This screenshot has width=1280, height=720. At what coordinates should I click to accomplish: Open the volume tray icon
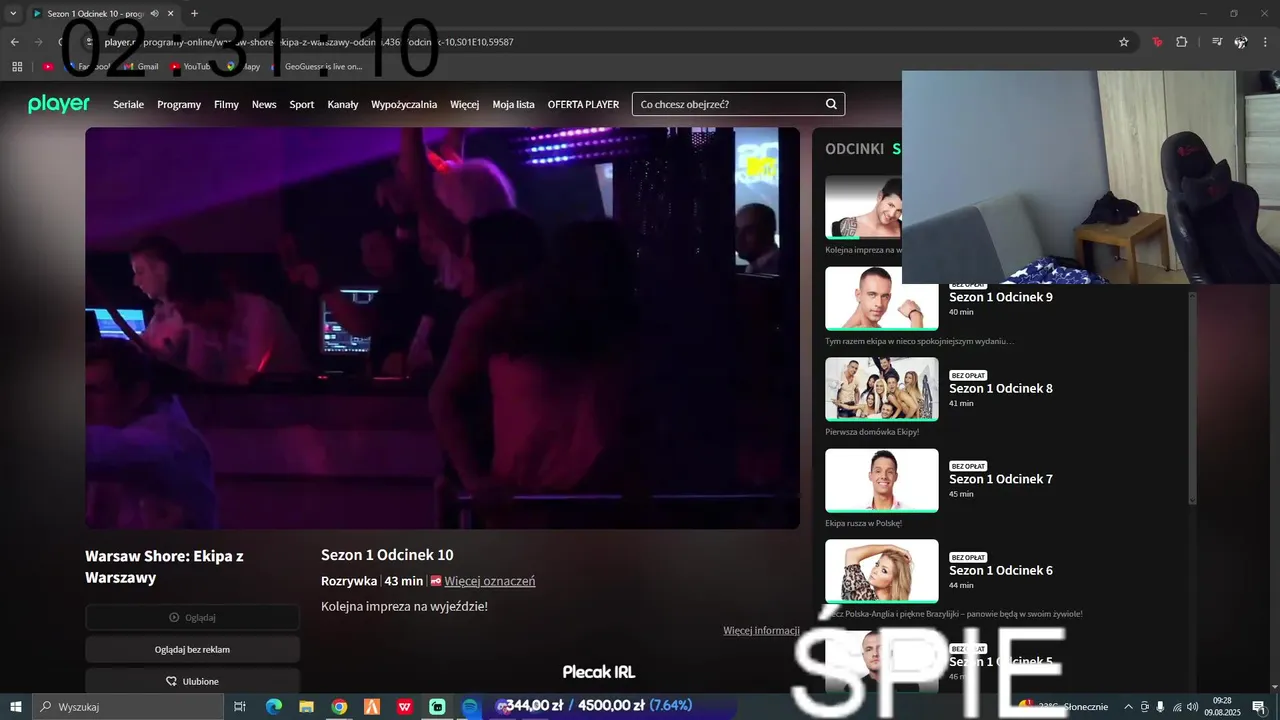pos(1193,707)
